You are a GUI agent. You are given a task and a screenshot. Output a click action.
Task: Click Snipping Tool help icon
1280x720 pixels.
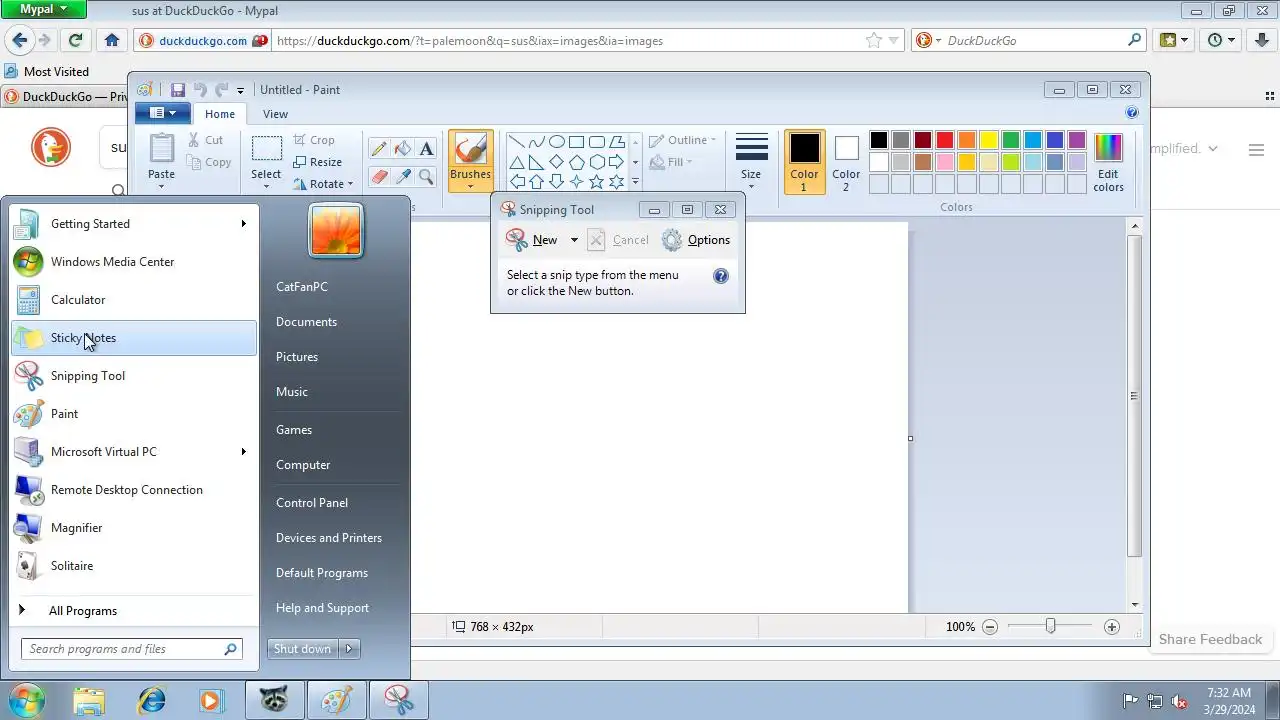721,276
